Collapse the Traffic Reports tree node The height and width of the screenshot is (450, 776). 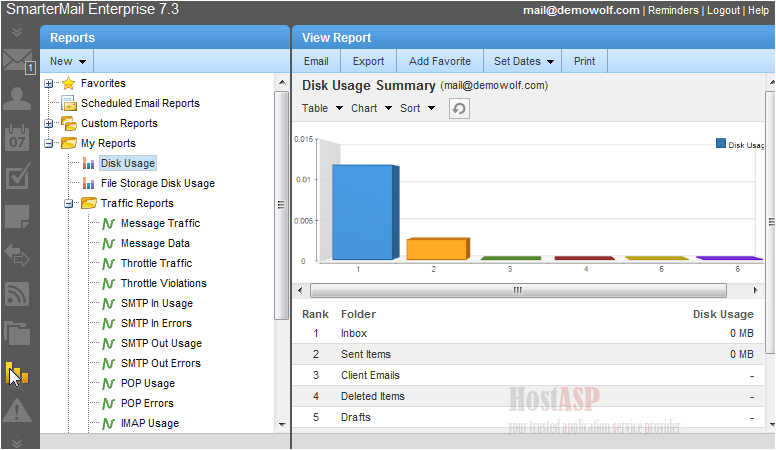pyautogui.click(x=69, y=203)
